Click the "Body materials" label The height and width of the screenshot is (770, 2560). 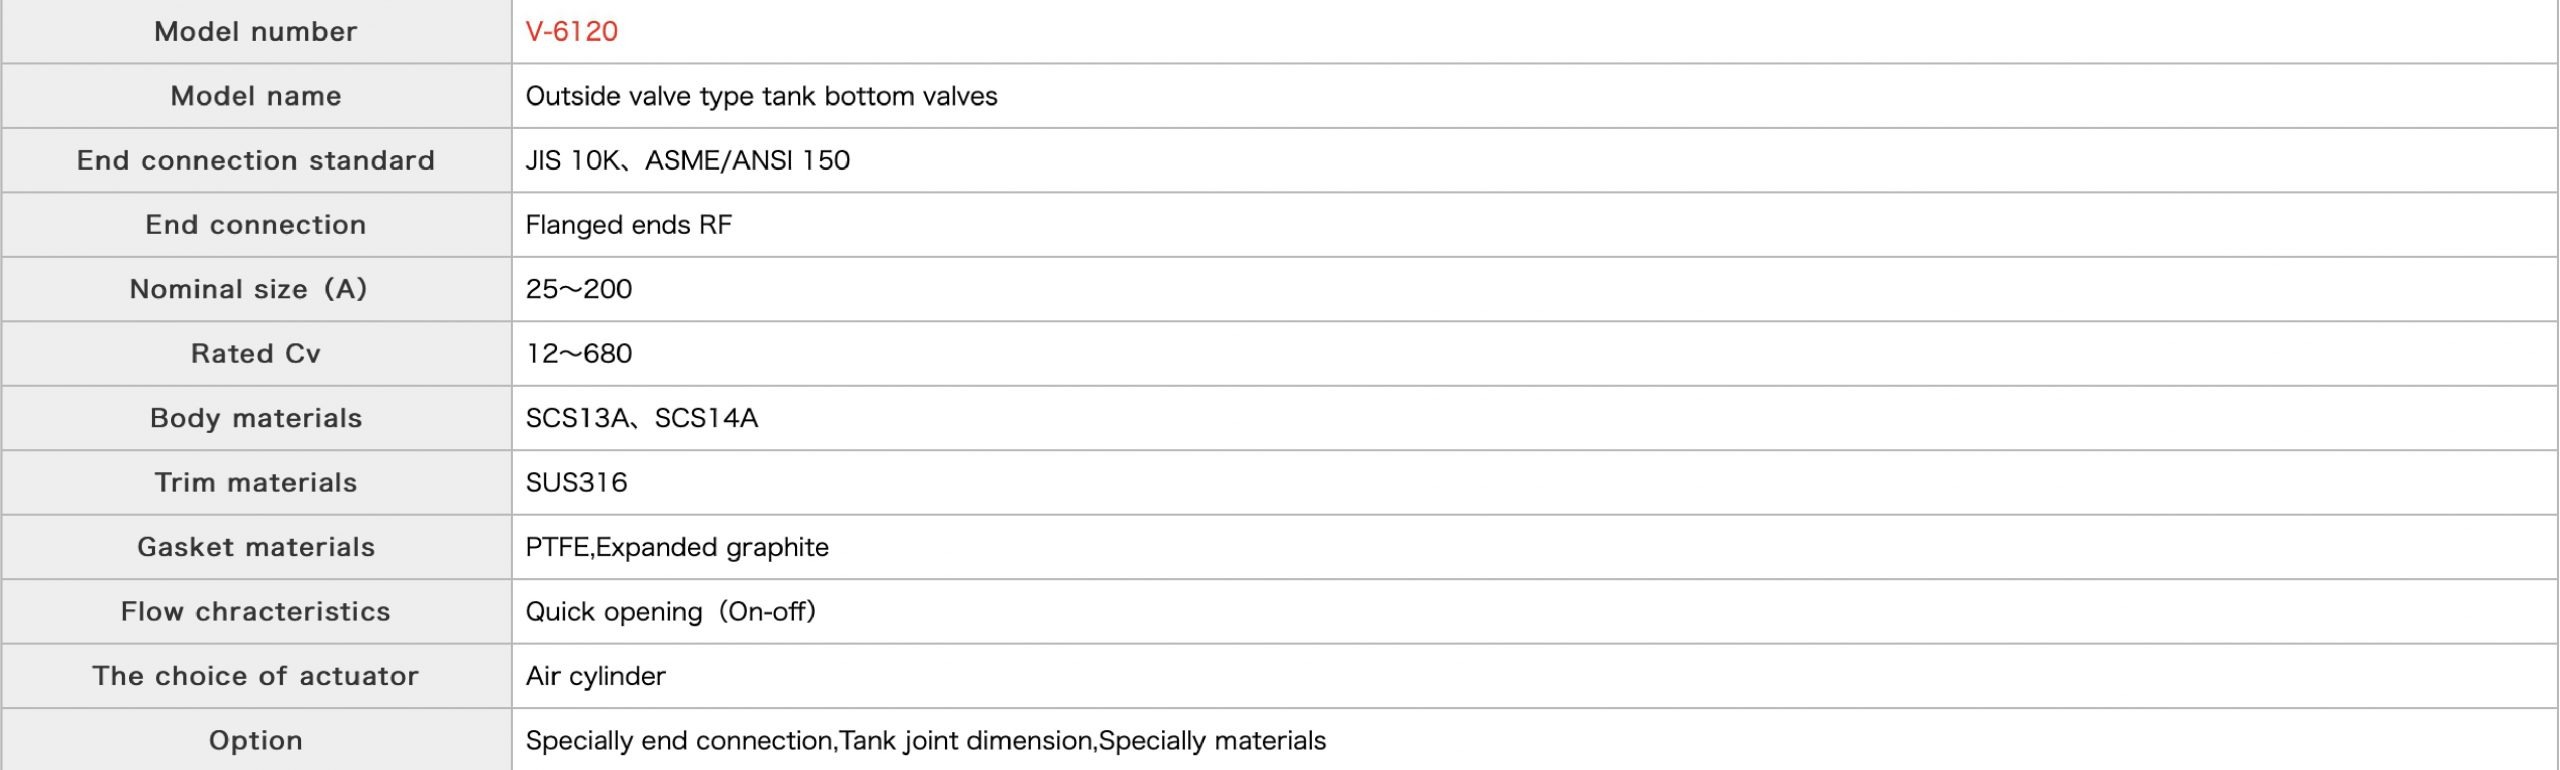tap(255, 418)
